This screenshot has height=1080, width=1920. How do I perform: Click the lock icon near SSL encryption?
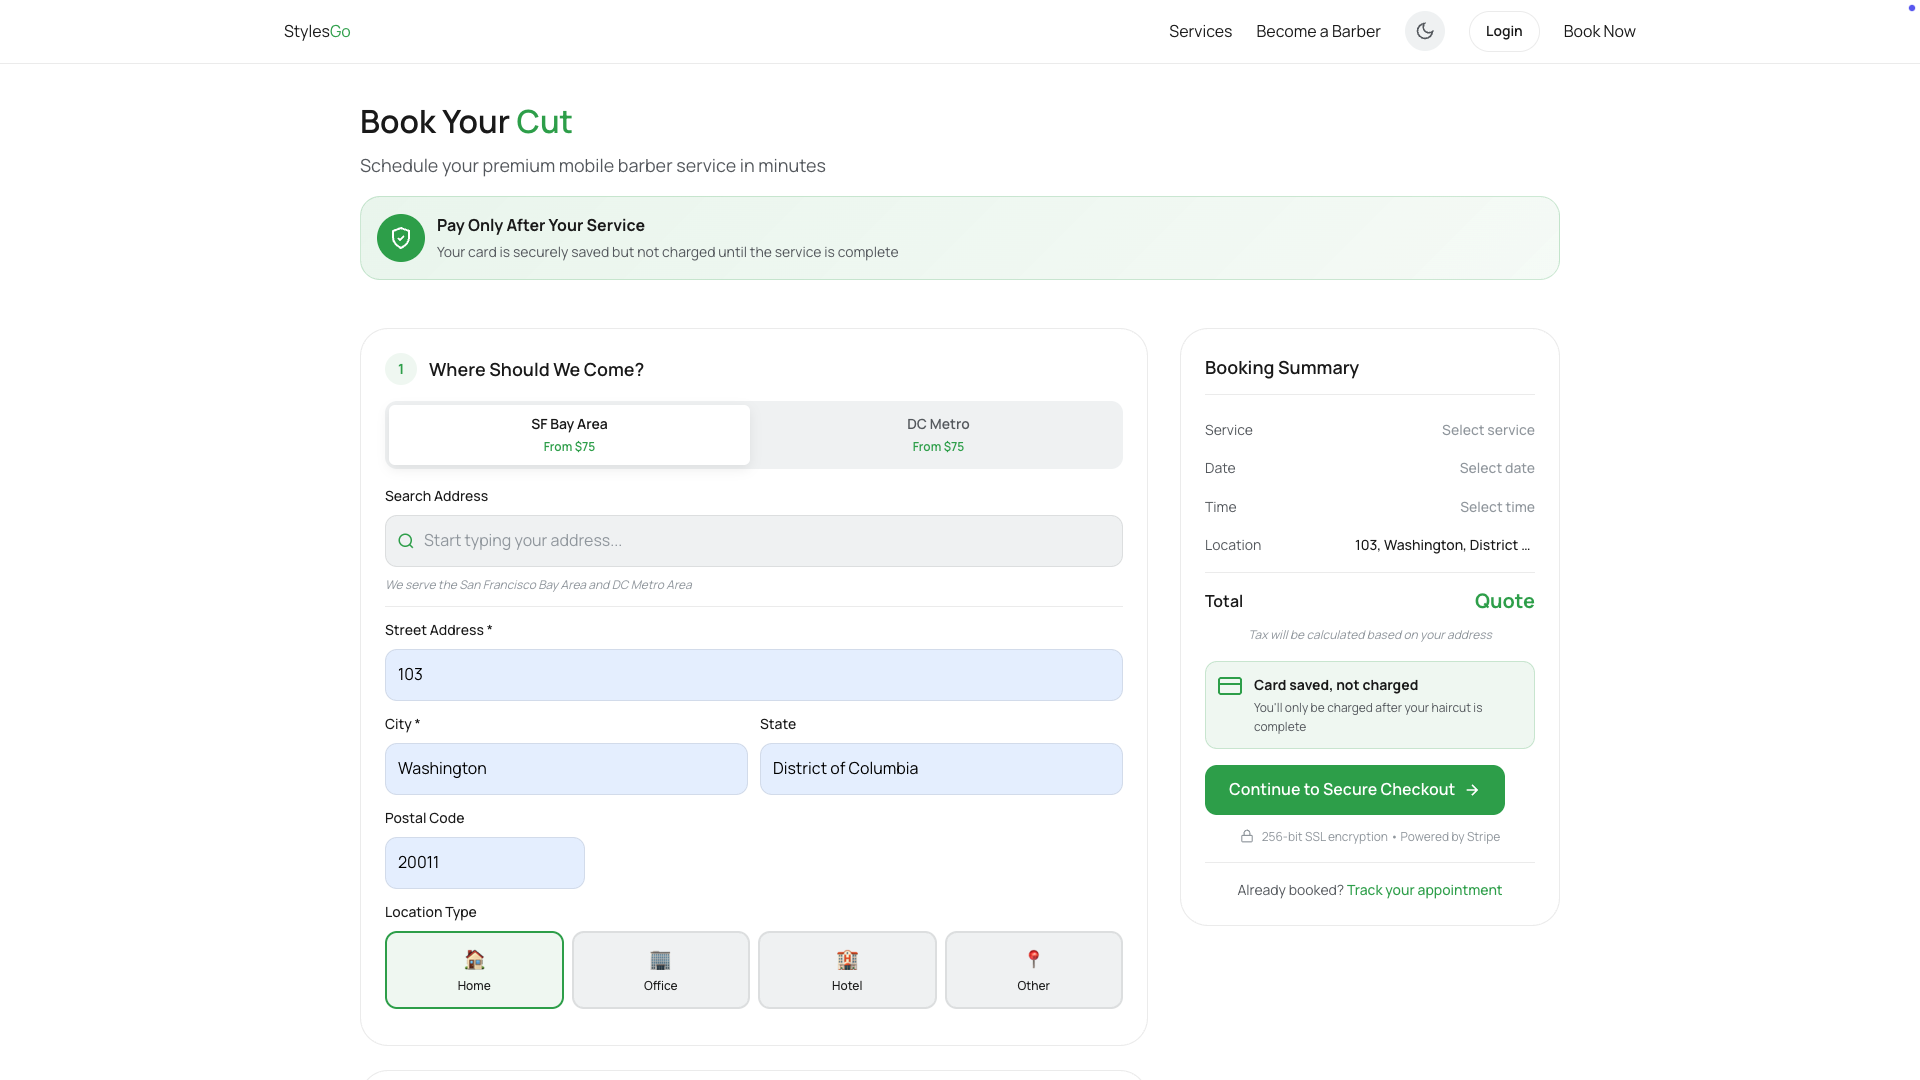point(1247,837)
